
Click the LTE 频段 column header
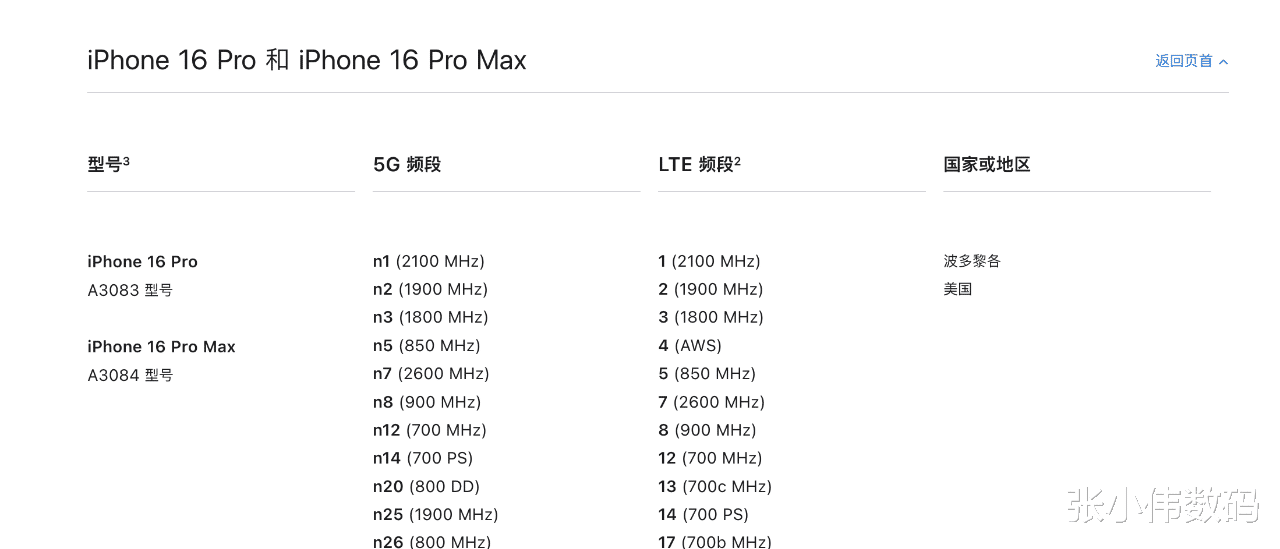[x=695, y=164]
